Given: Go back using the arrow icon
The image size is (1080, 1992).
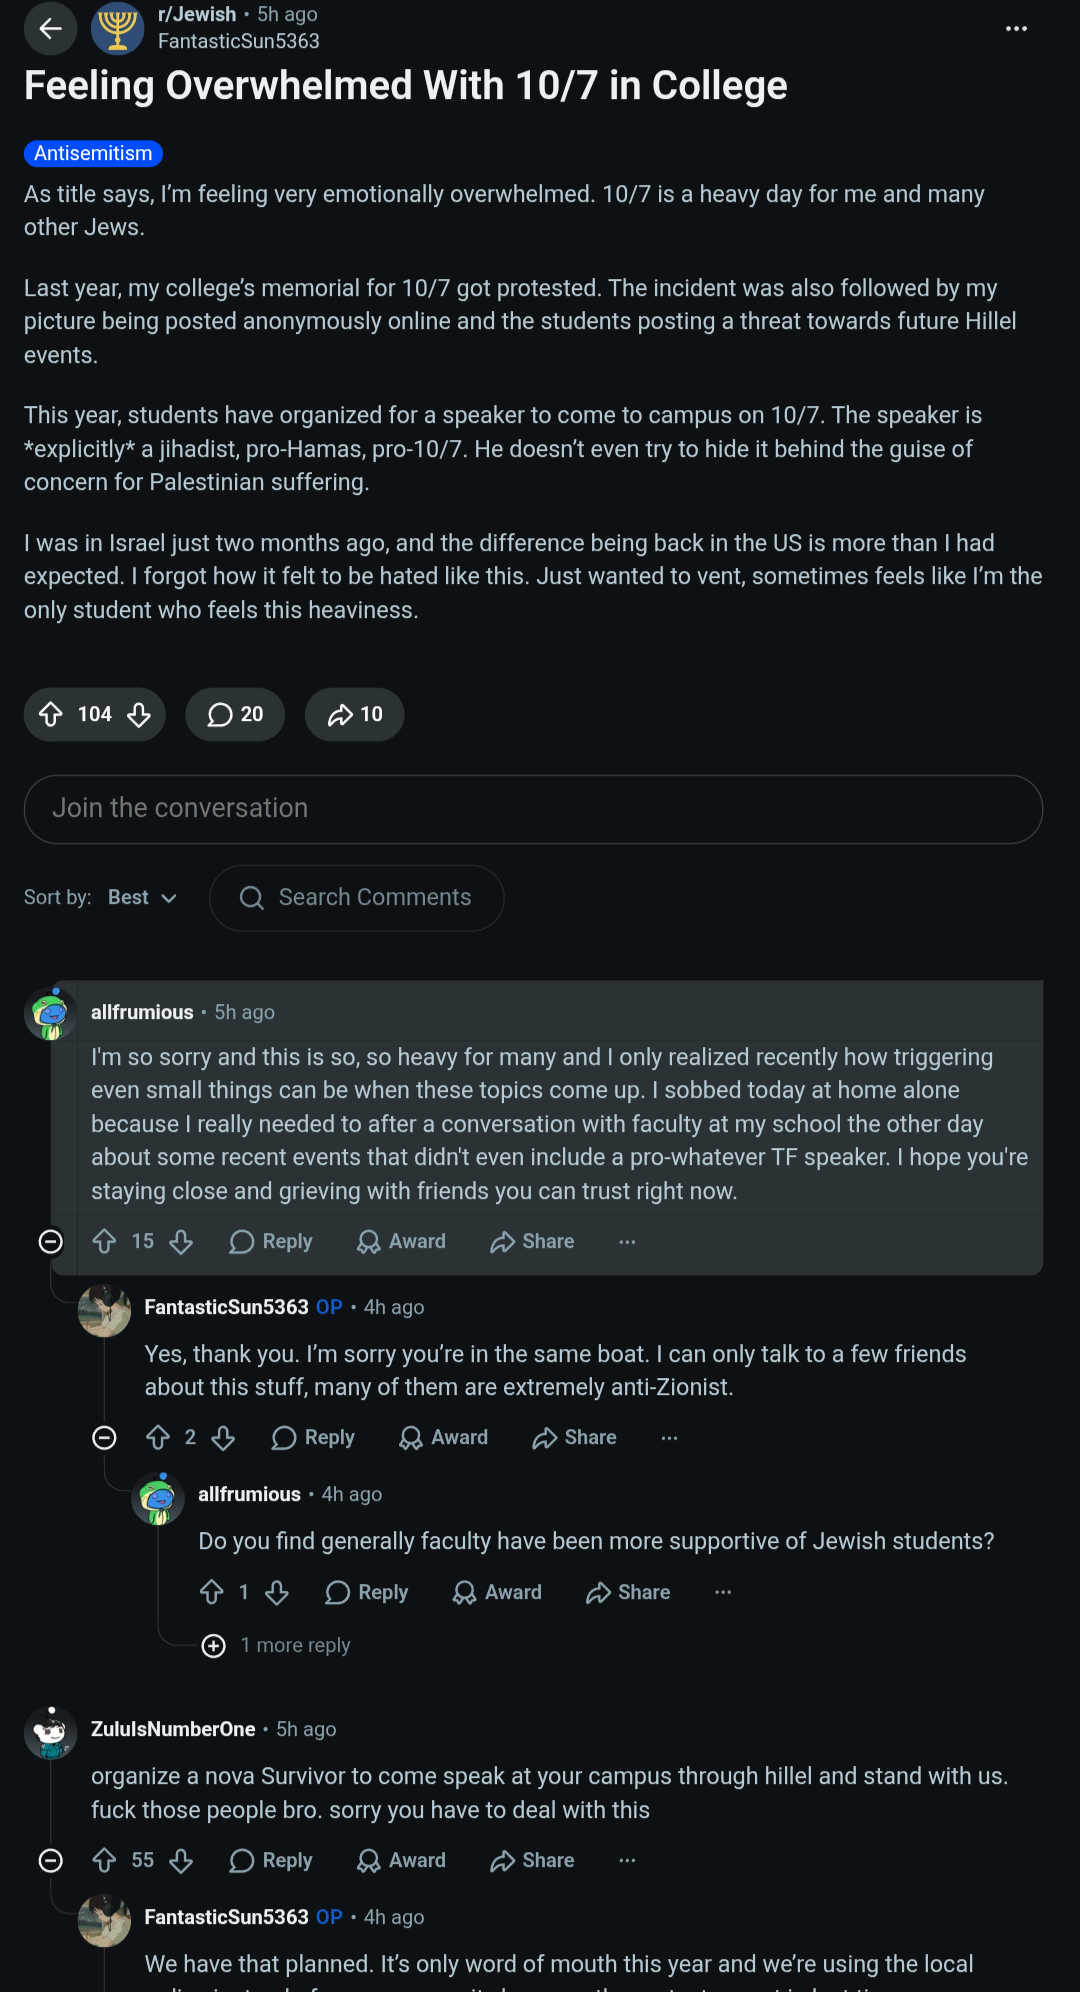Looking at the screenshot, I should [50, 29].
